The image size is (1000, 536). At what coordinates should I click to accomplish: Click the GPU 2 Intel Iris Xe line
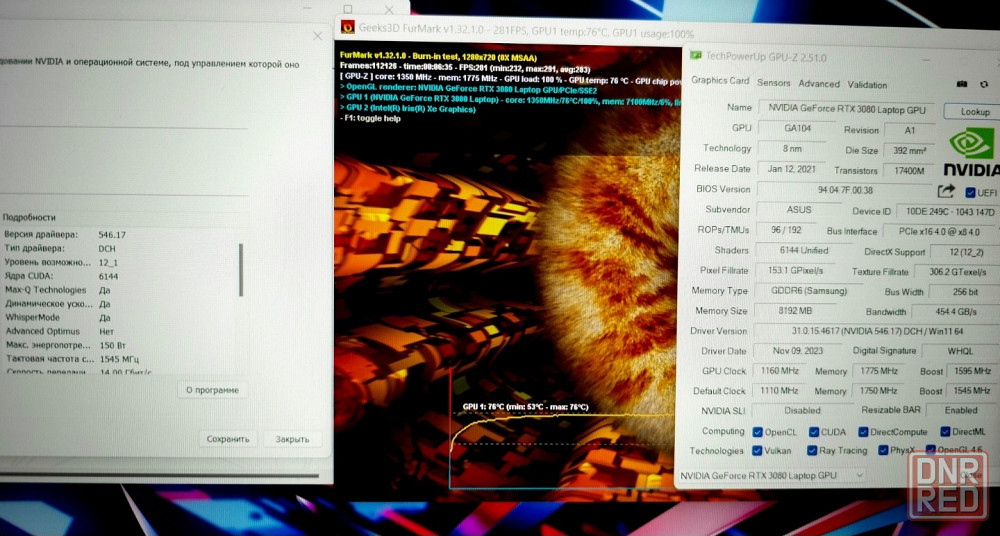pos(408,109)
